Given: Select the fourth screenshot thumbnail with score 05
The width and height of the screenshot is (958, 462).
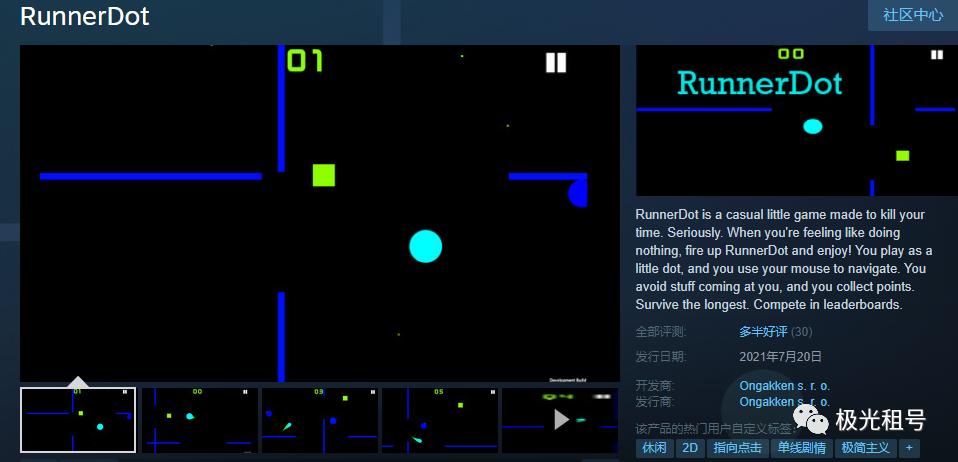Looking at the screenshot, I should (439, 420).
